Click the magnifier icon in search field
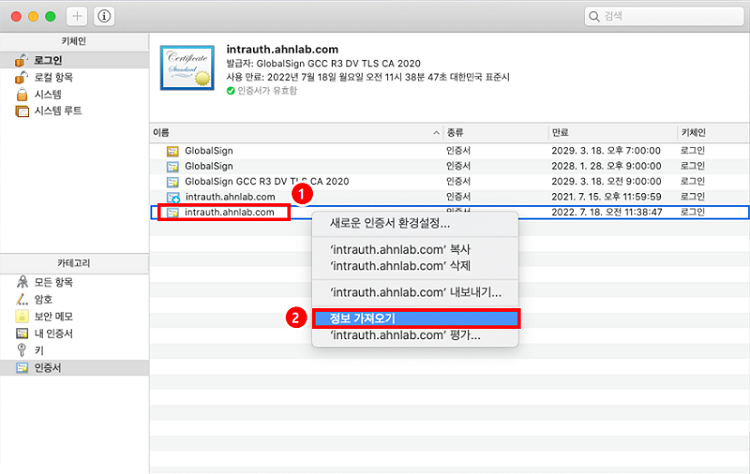The image size is (750, 474). tap(594, 17)
